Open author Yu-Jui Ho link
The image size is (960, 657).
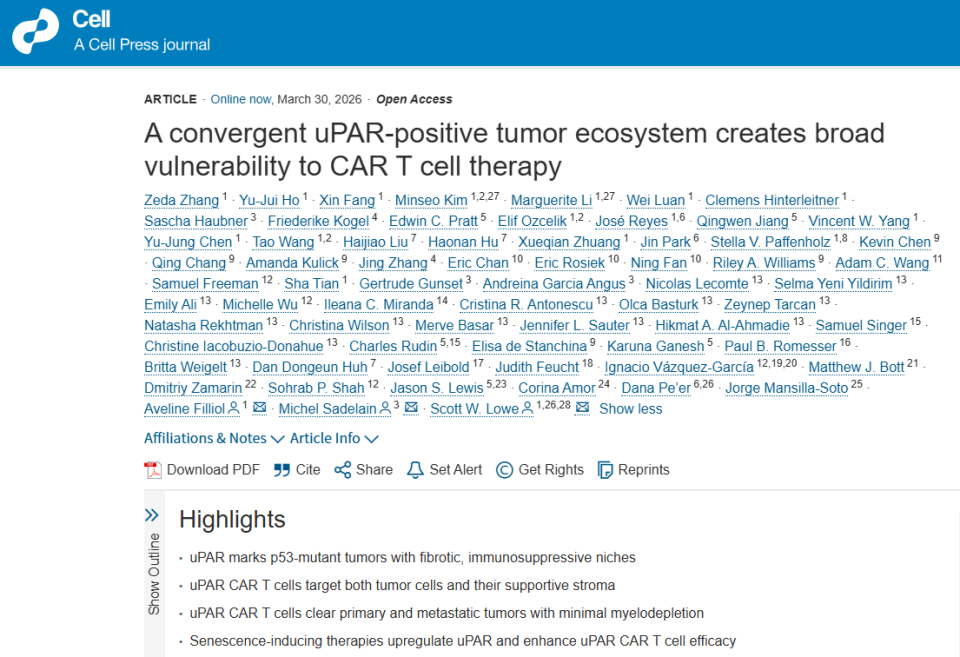269,200
